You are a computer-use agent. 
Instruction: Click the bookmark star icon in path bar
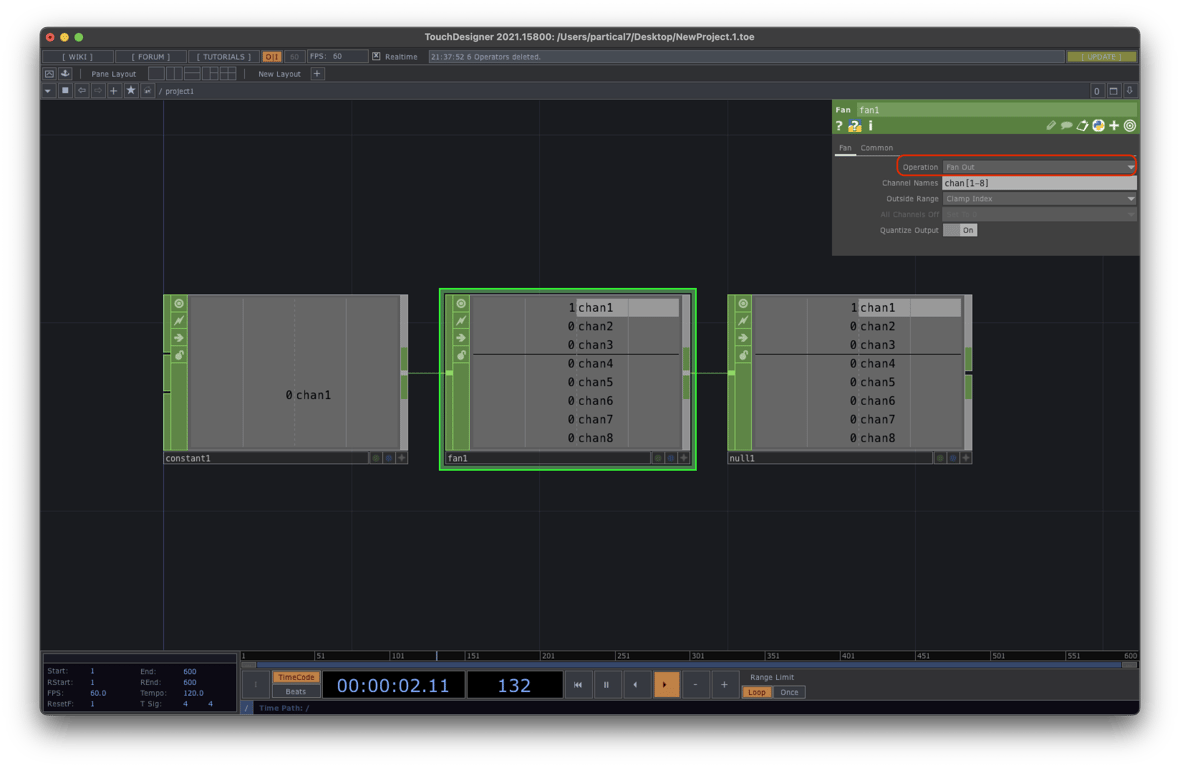click(131, 91)
